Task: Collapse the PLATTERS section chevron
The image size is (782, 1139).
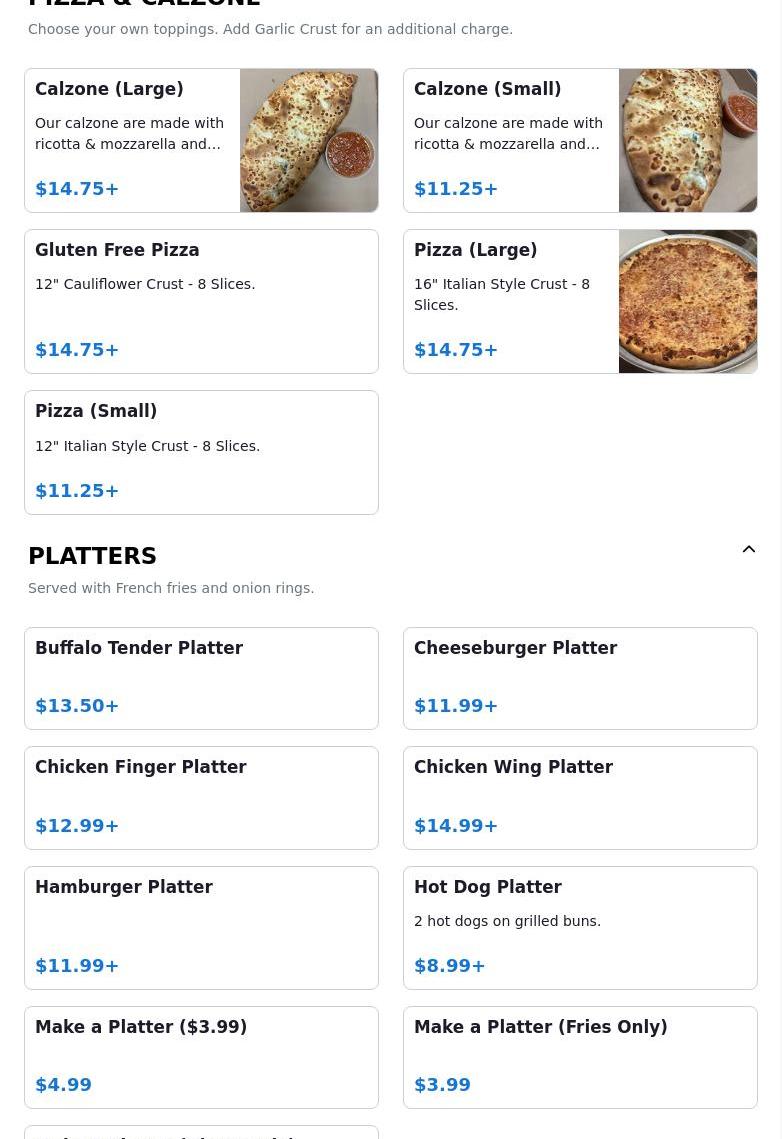Action: pos(749,549)
